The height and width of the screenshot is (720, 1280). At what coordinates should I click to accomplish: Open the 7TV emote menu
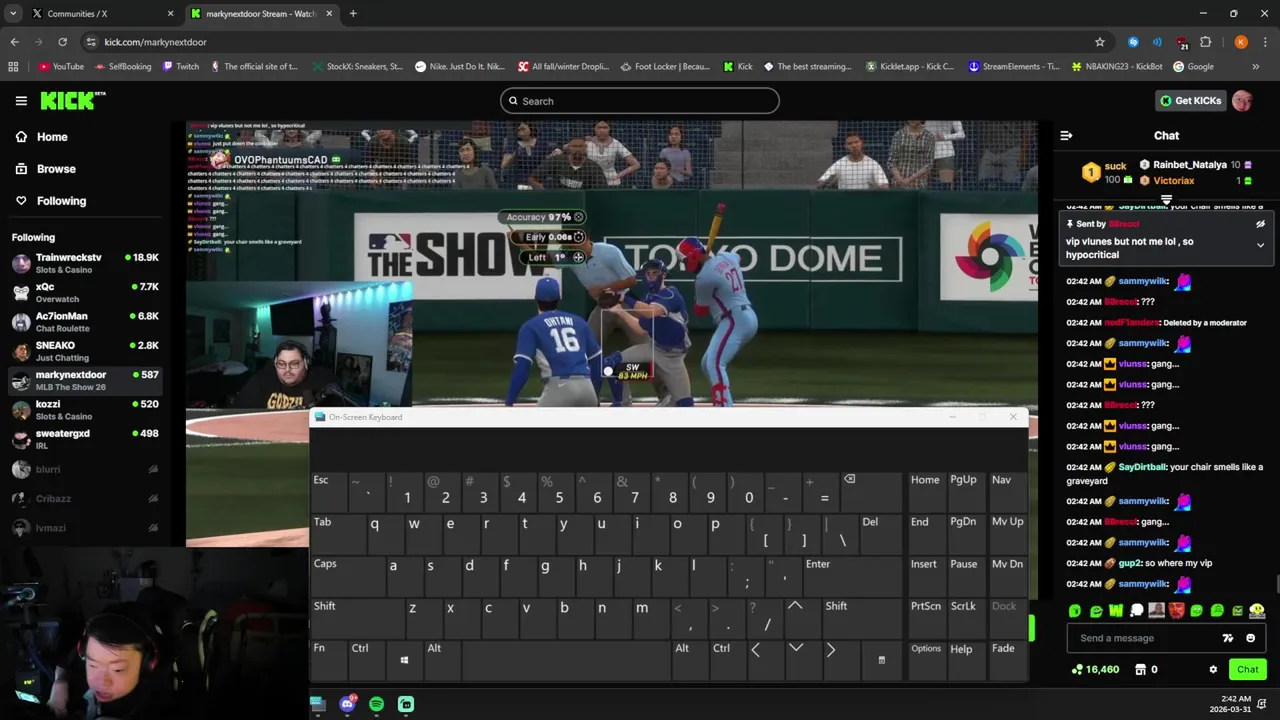1228,638
